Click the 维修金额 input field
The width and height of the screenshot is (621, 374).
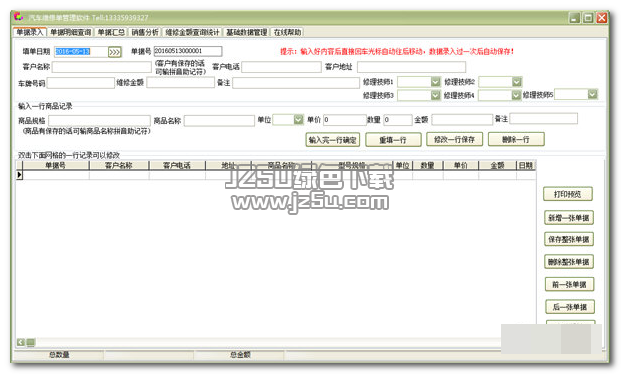click(x=181, y=82)
